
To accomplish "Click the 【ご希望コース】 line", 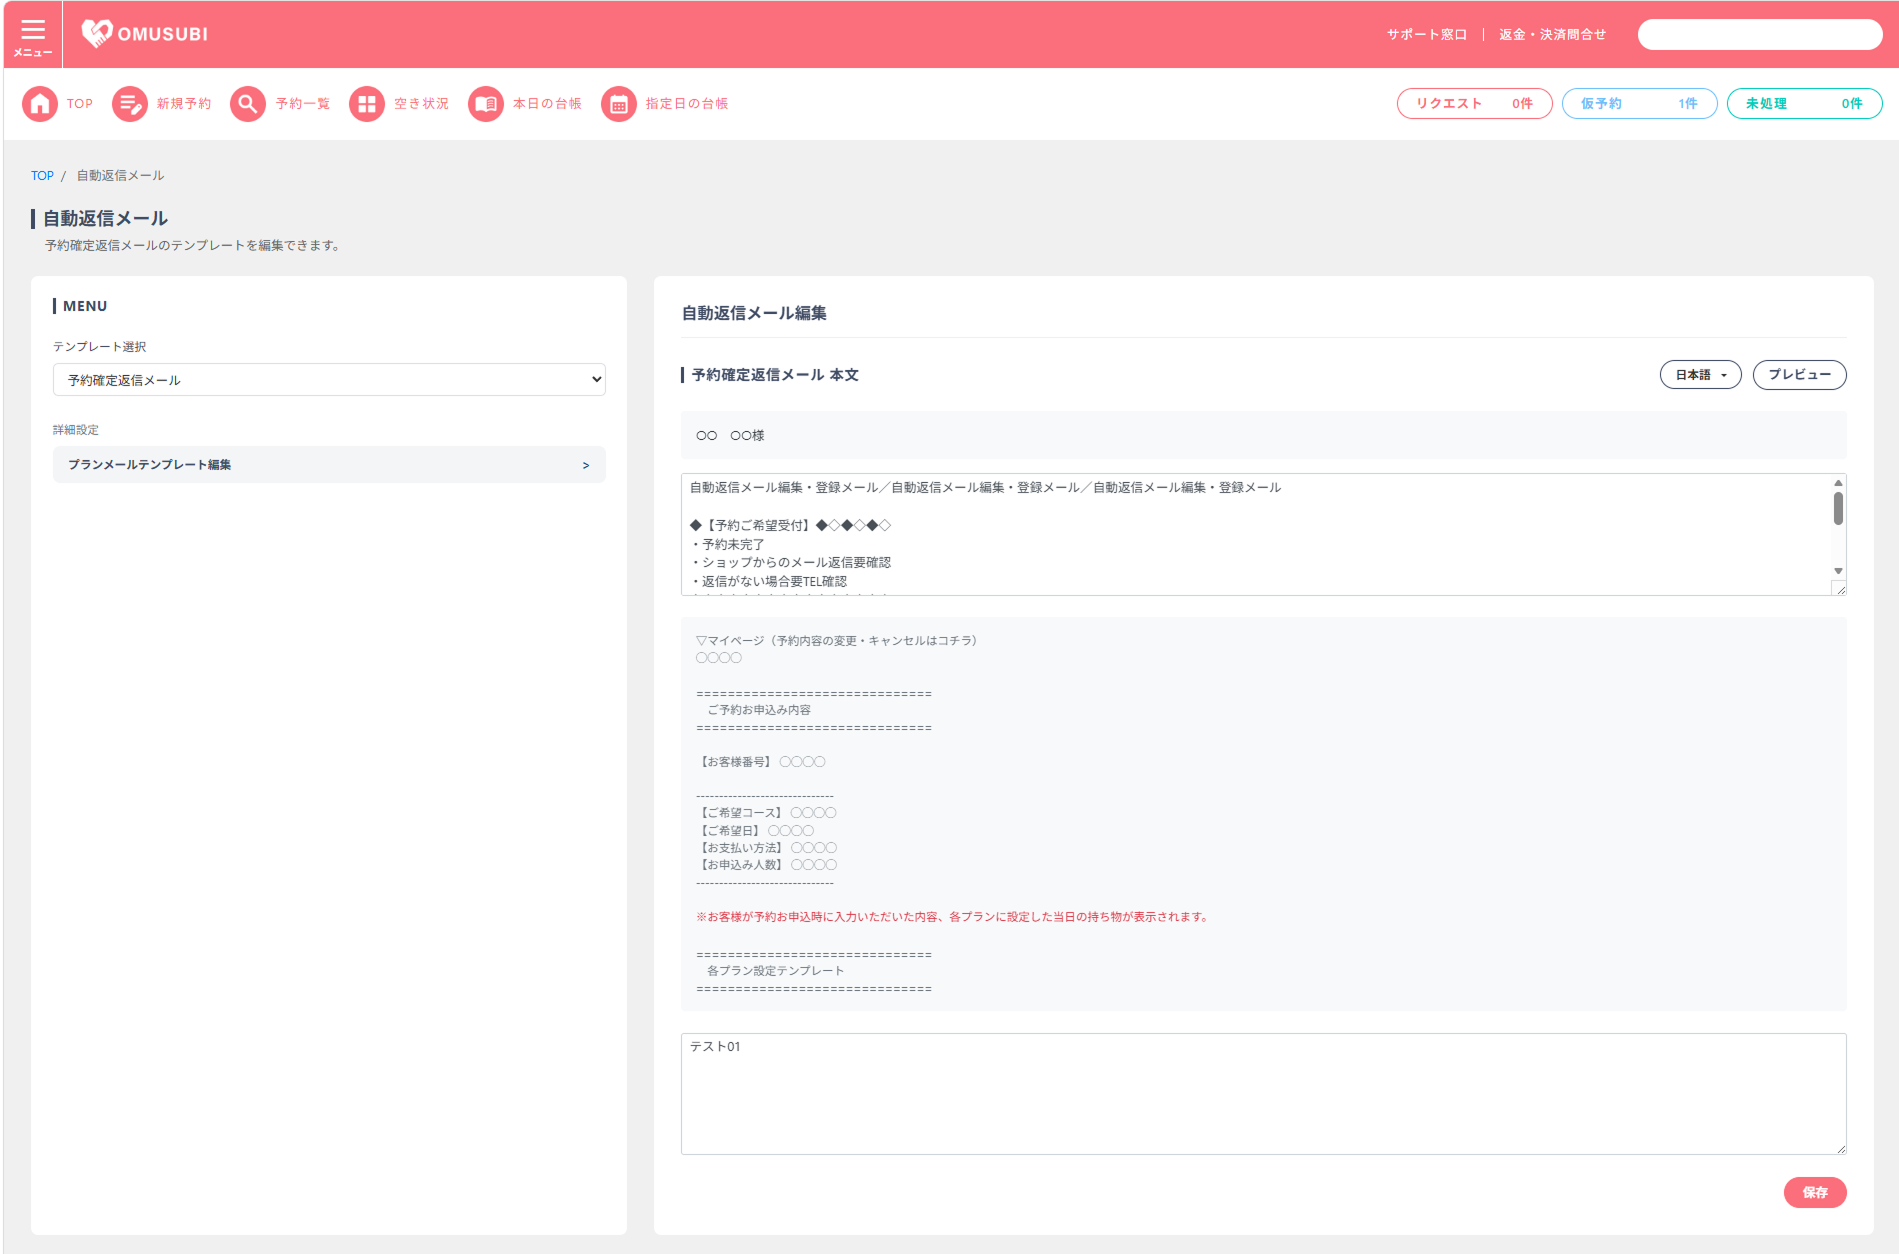I will [x=767, y=813].
